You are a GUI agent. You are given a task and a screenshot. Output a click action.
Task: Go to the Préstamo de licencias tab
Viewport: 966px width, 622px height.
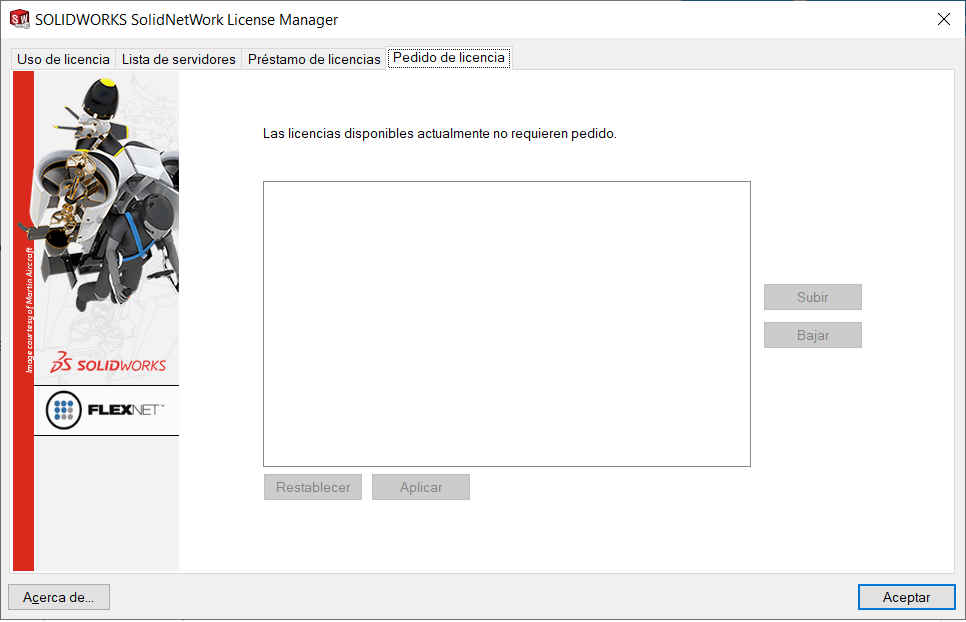coord(314,59)
